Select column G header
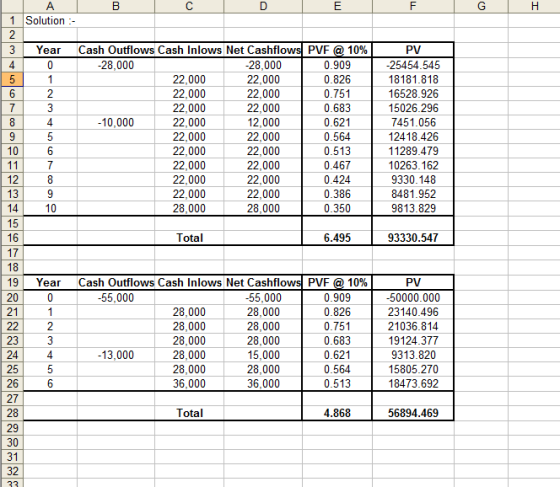The image size is (560, 487). point(481,6)
